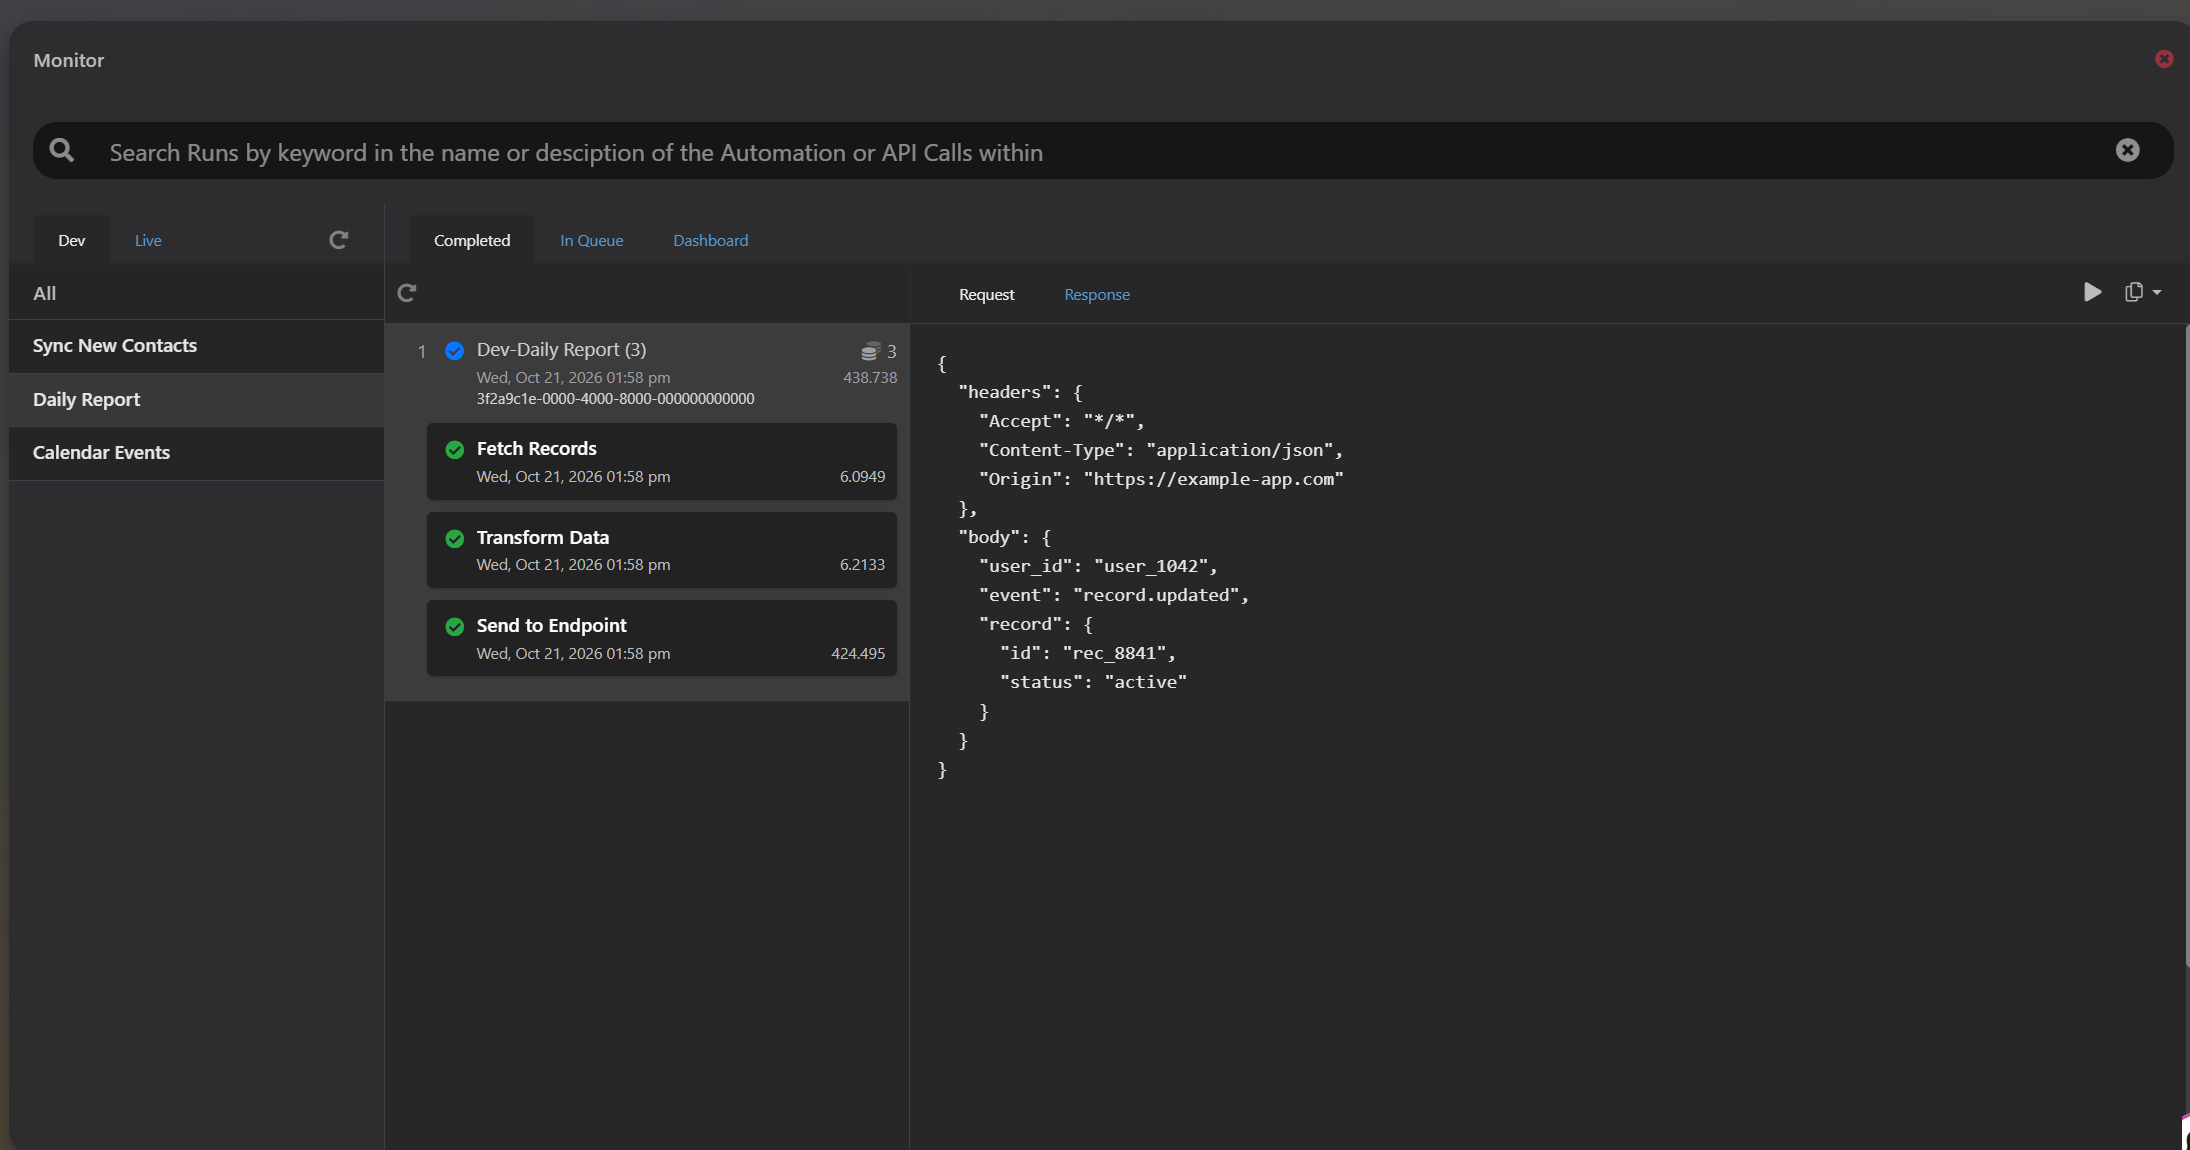Click the stacked coins icon on Dev-Daily Report
Image resolution: width=2190 pixels, height=1150 pixels.
pyautogui.click(x=870, y=351)
